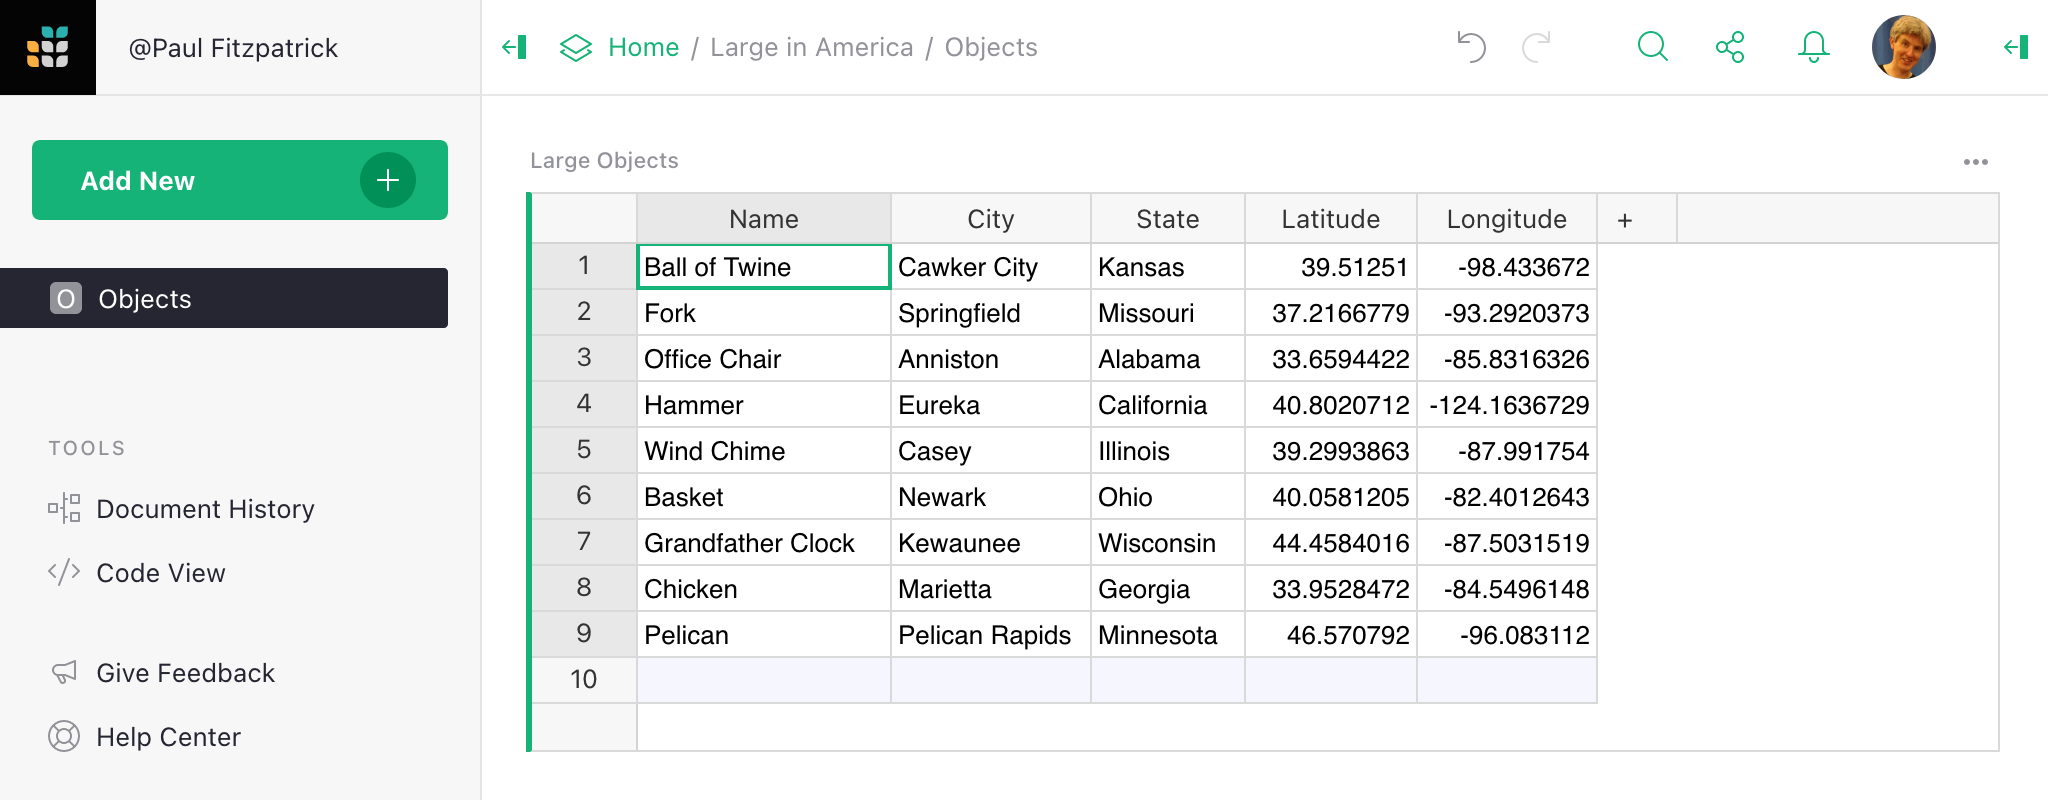Collapse the left sidebar panel
Image resolution: width=2048 pixels, height=800 pixels.
click(514, 47)
